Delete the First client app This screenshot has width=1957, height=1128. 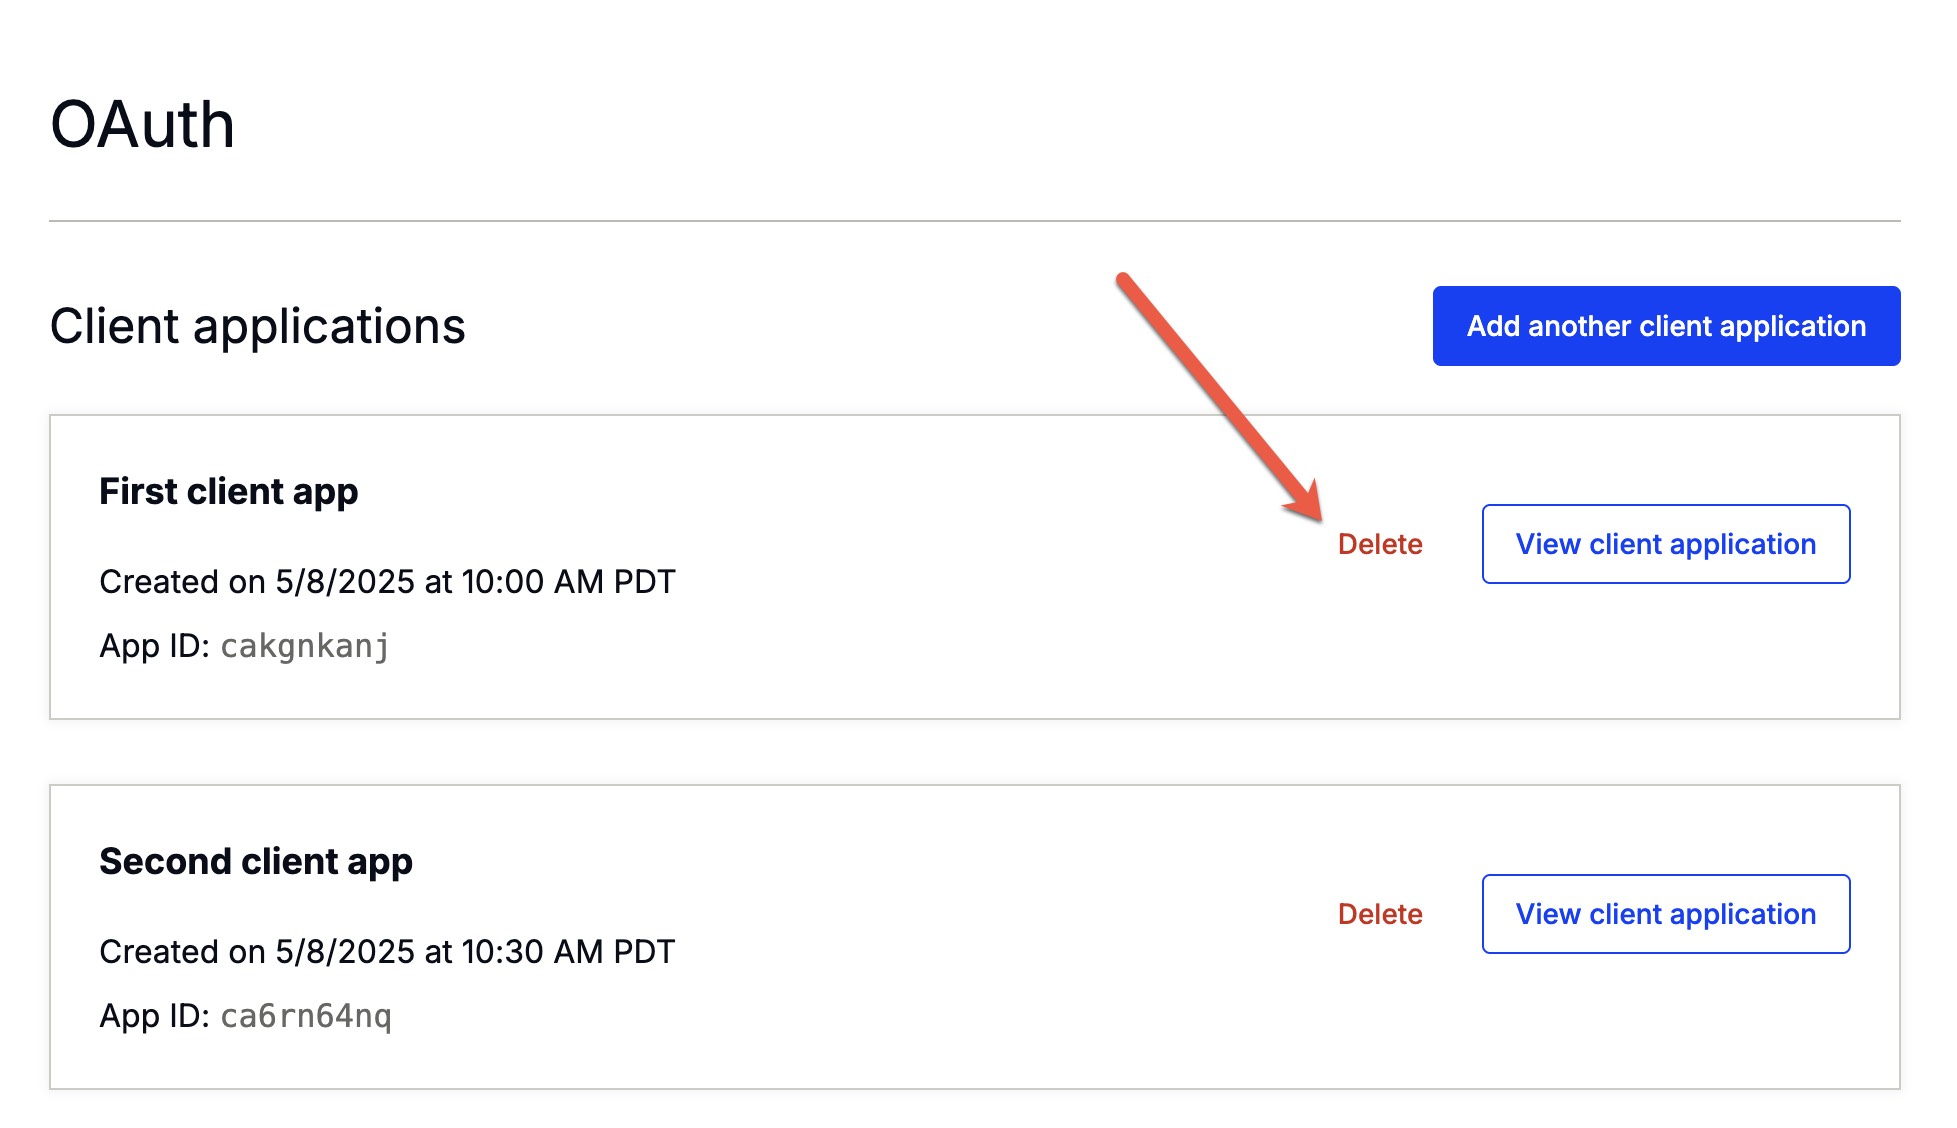coord(1380,544)
